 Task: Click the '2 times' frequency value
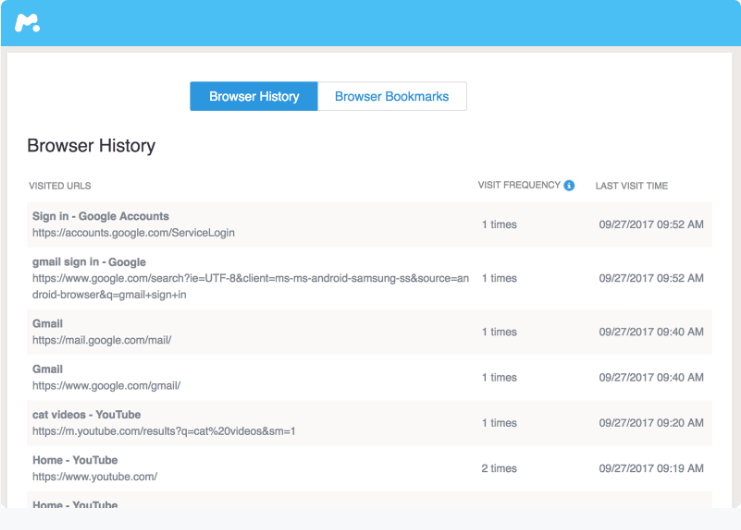coord(499,468)
